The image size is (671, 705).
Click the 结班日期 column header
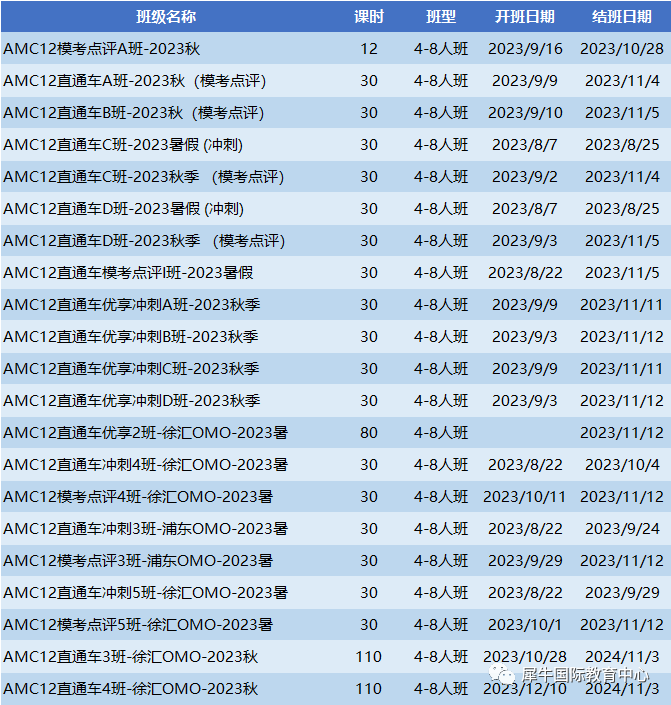(621, 17)
